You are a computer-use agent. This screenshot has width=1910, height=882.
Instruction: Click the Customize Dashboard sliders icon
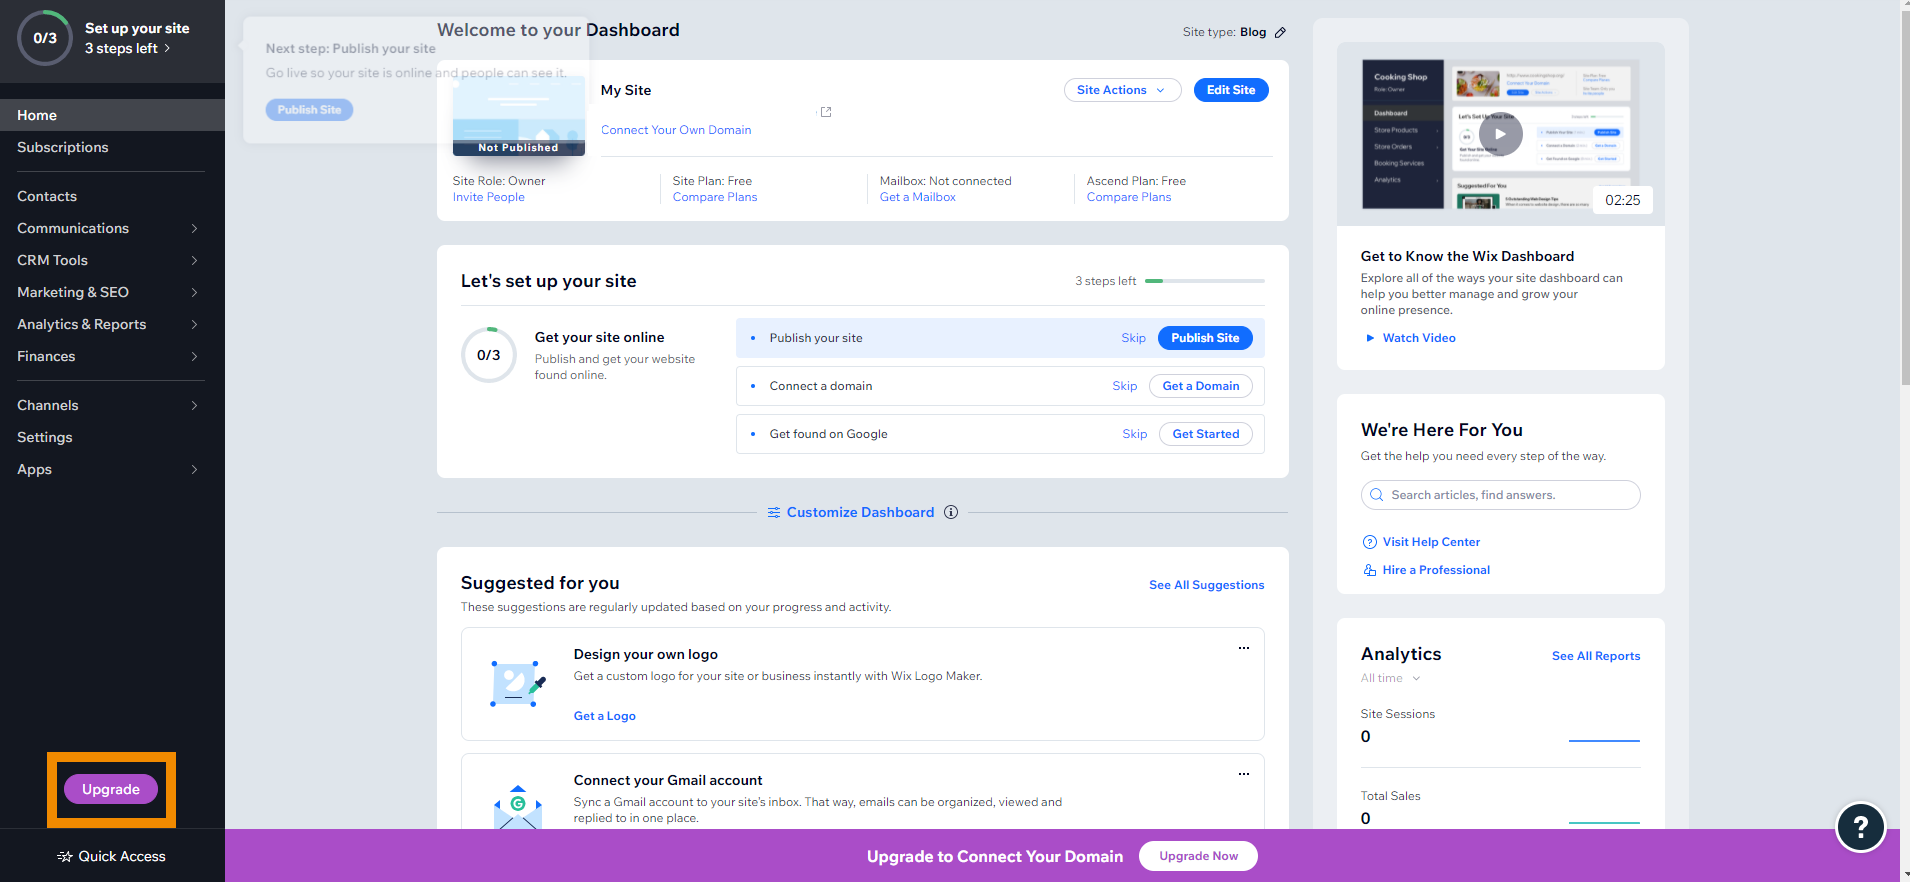point(774,512)
